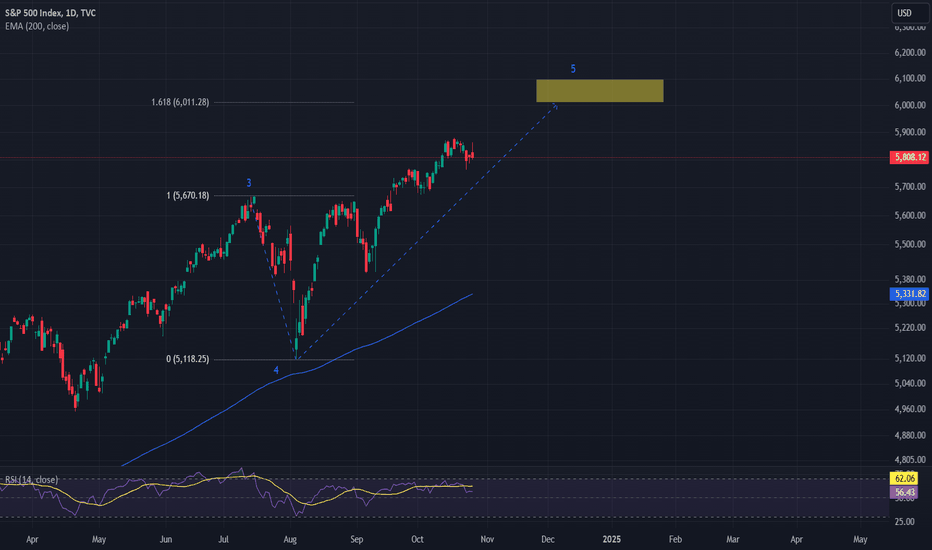Click the 4,880.00 price axis label

click(910, 435)
